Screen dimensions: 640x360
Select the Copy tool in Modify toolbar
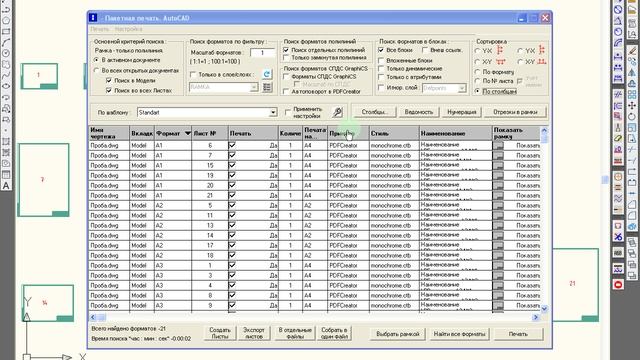[x=632, y=62]
